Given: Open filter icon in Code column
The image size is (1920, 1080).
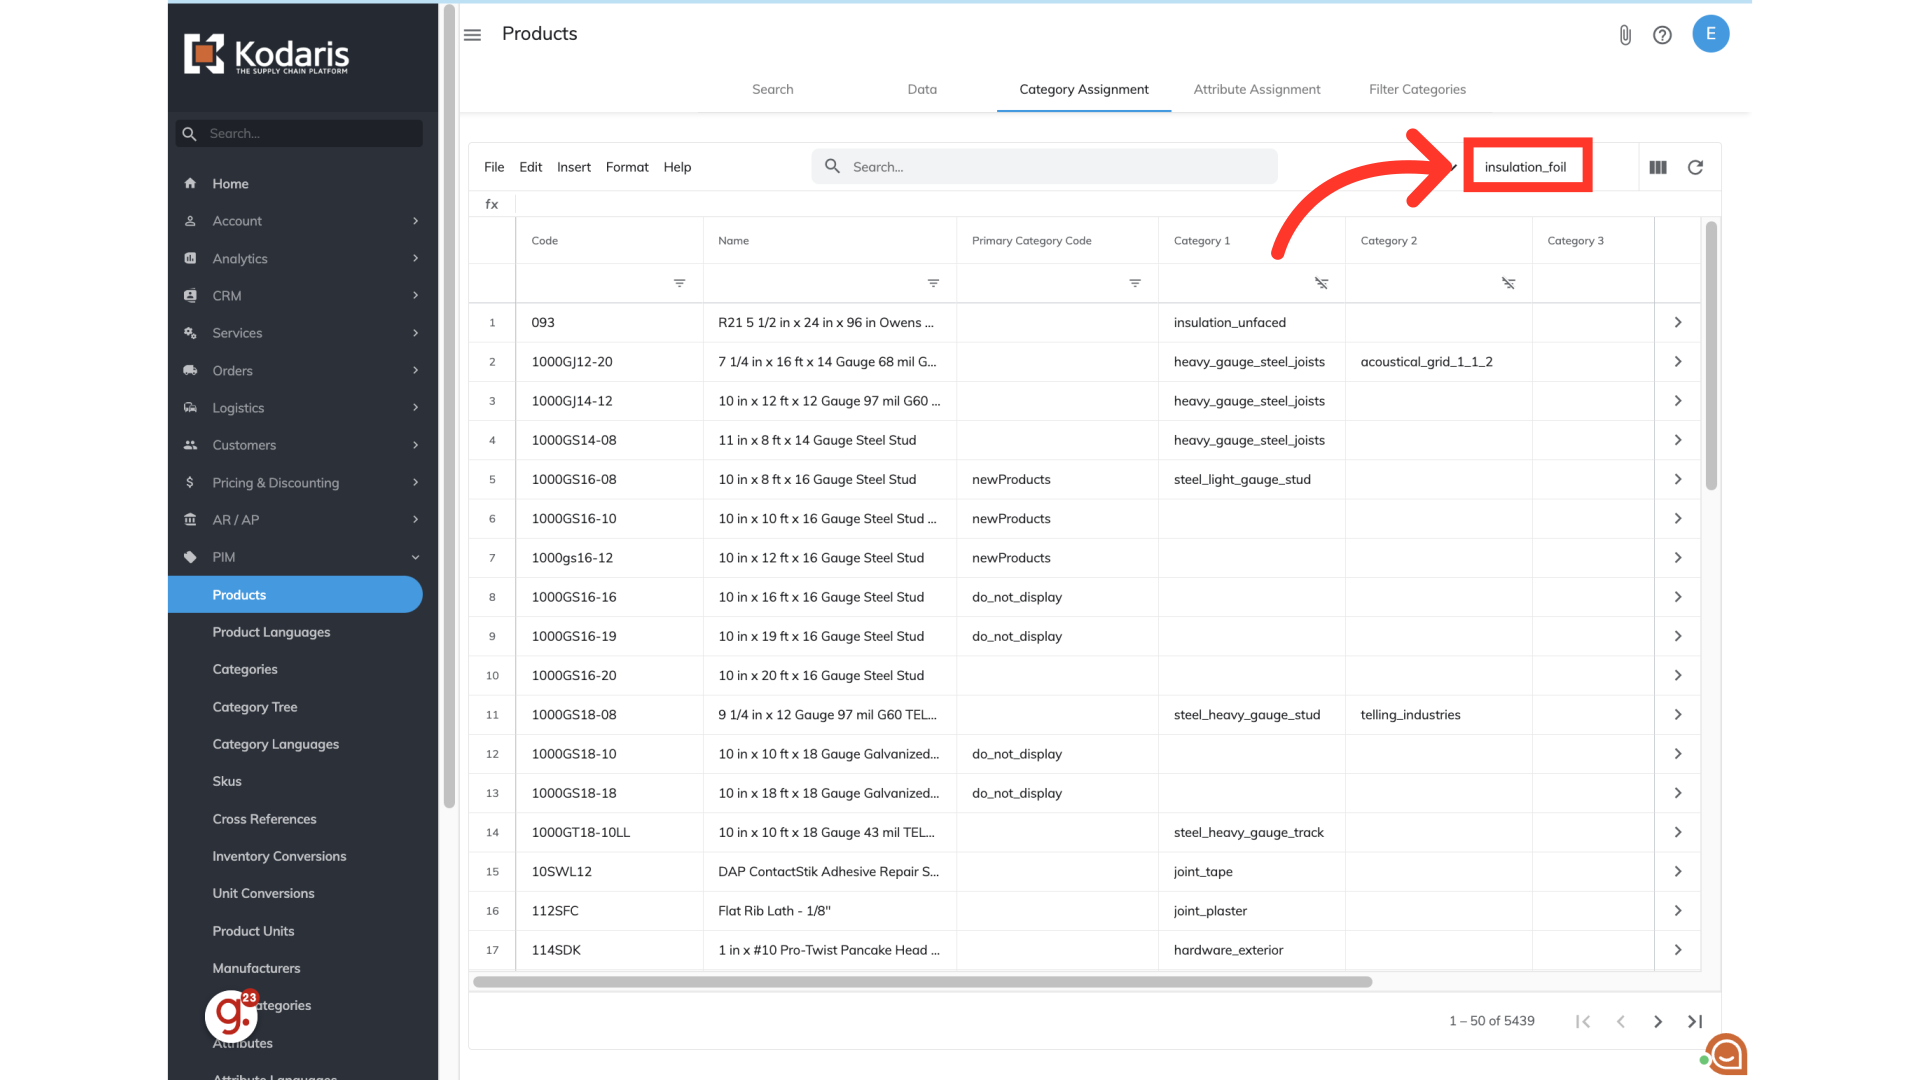Looking at the screenshot, I should (x=679, y=283).
